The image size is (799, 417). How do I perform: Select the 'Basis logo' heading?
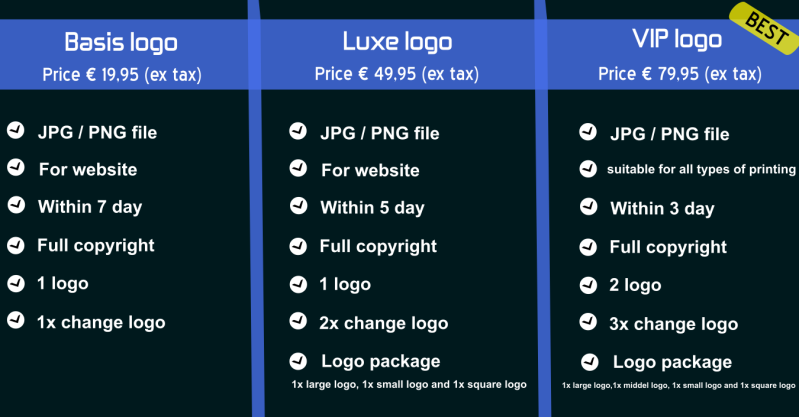(x=121, y=42)
